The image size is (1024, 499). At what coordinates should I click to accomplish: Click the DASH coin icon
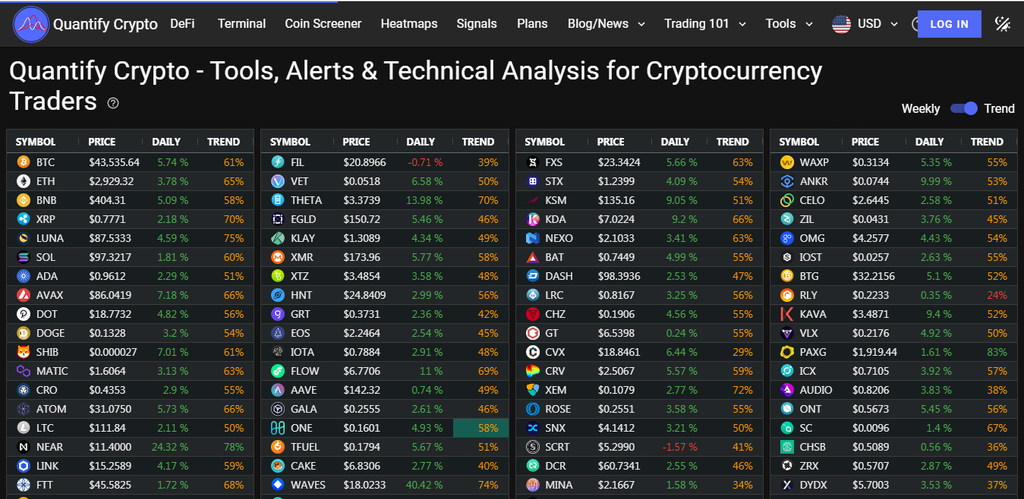pos(533,276)
